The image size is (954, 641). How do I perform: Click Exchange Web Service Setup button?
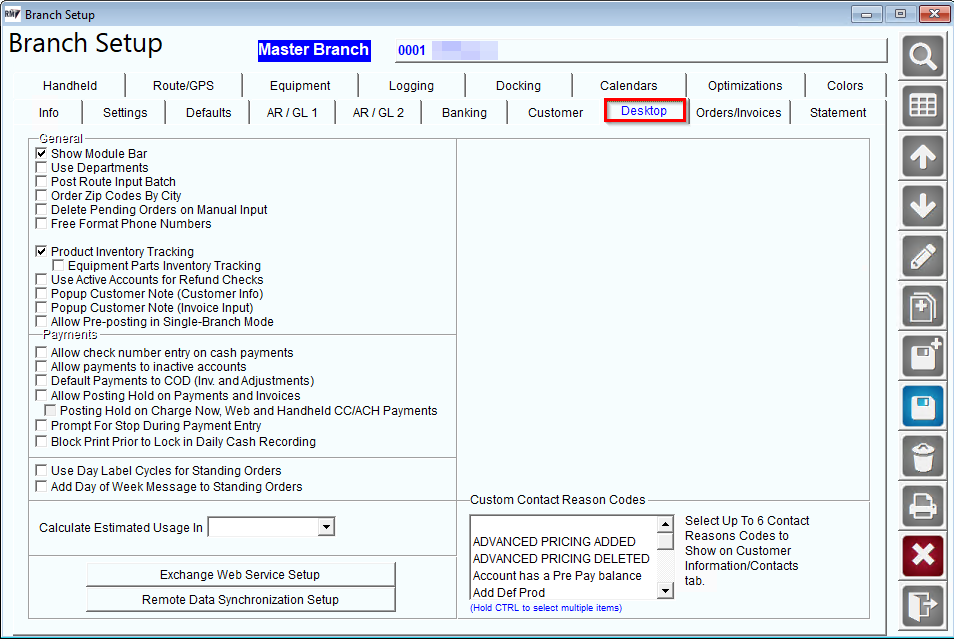240,575
